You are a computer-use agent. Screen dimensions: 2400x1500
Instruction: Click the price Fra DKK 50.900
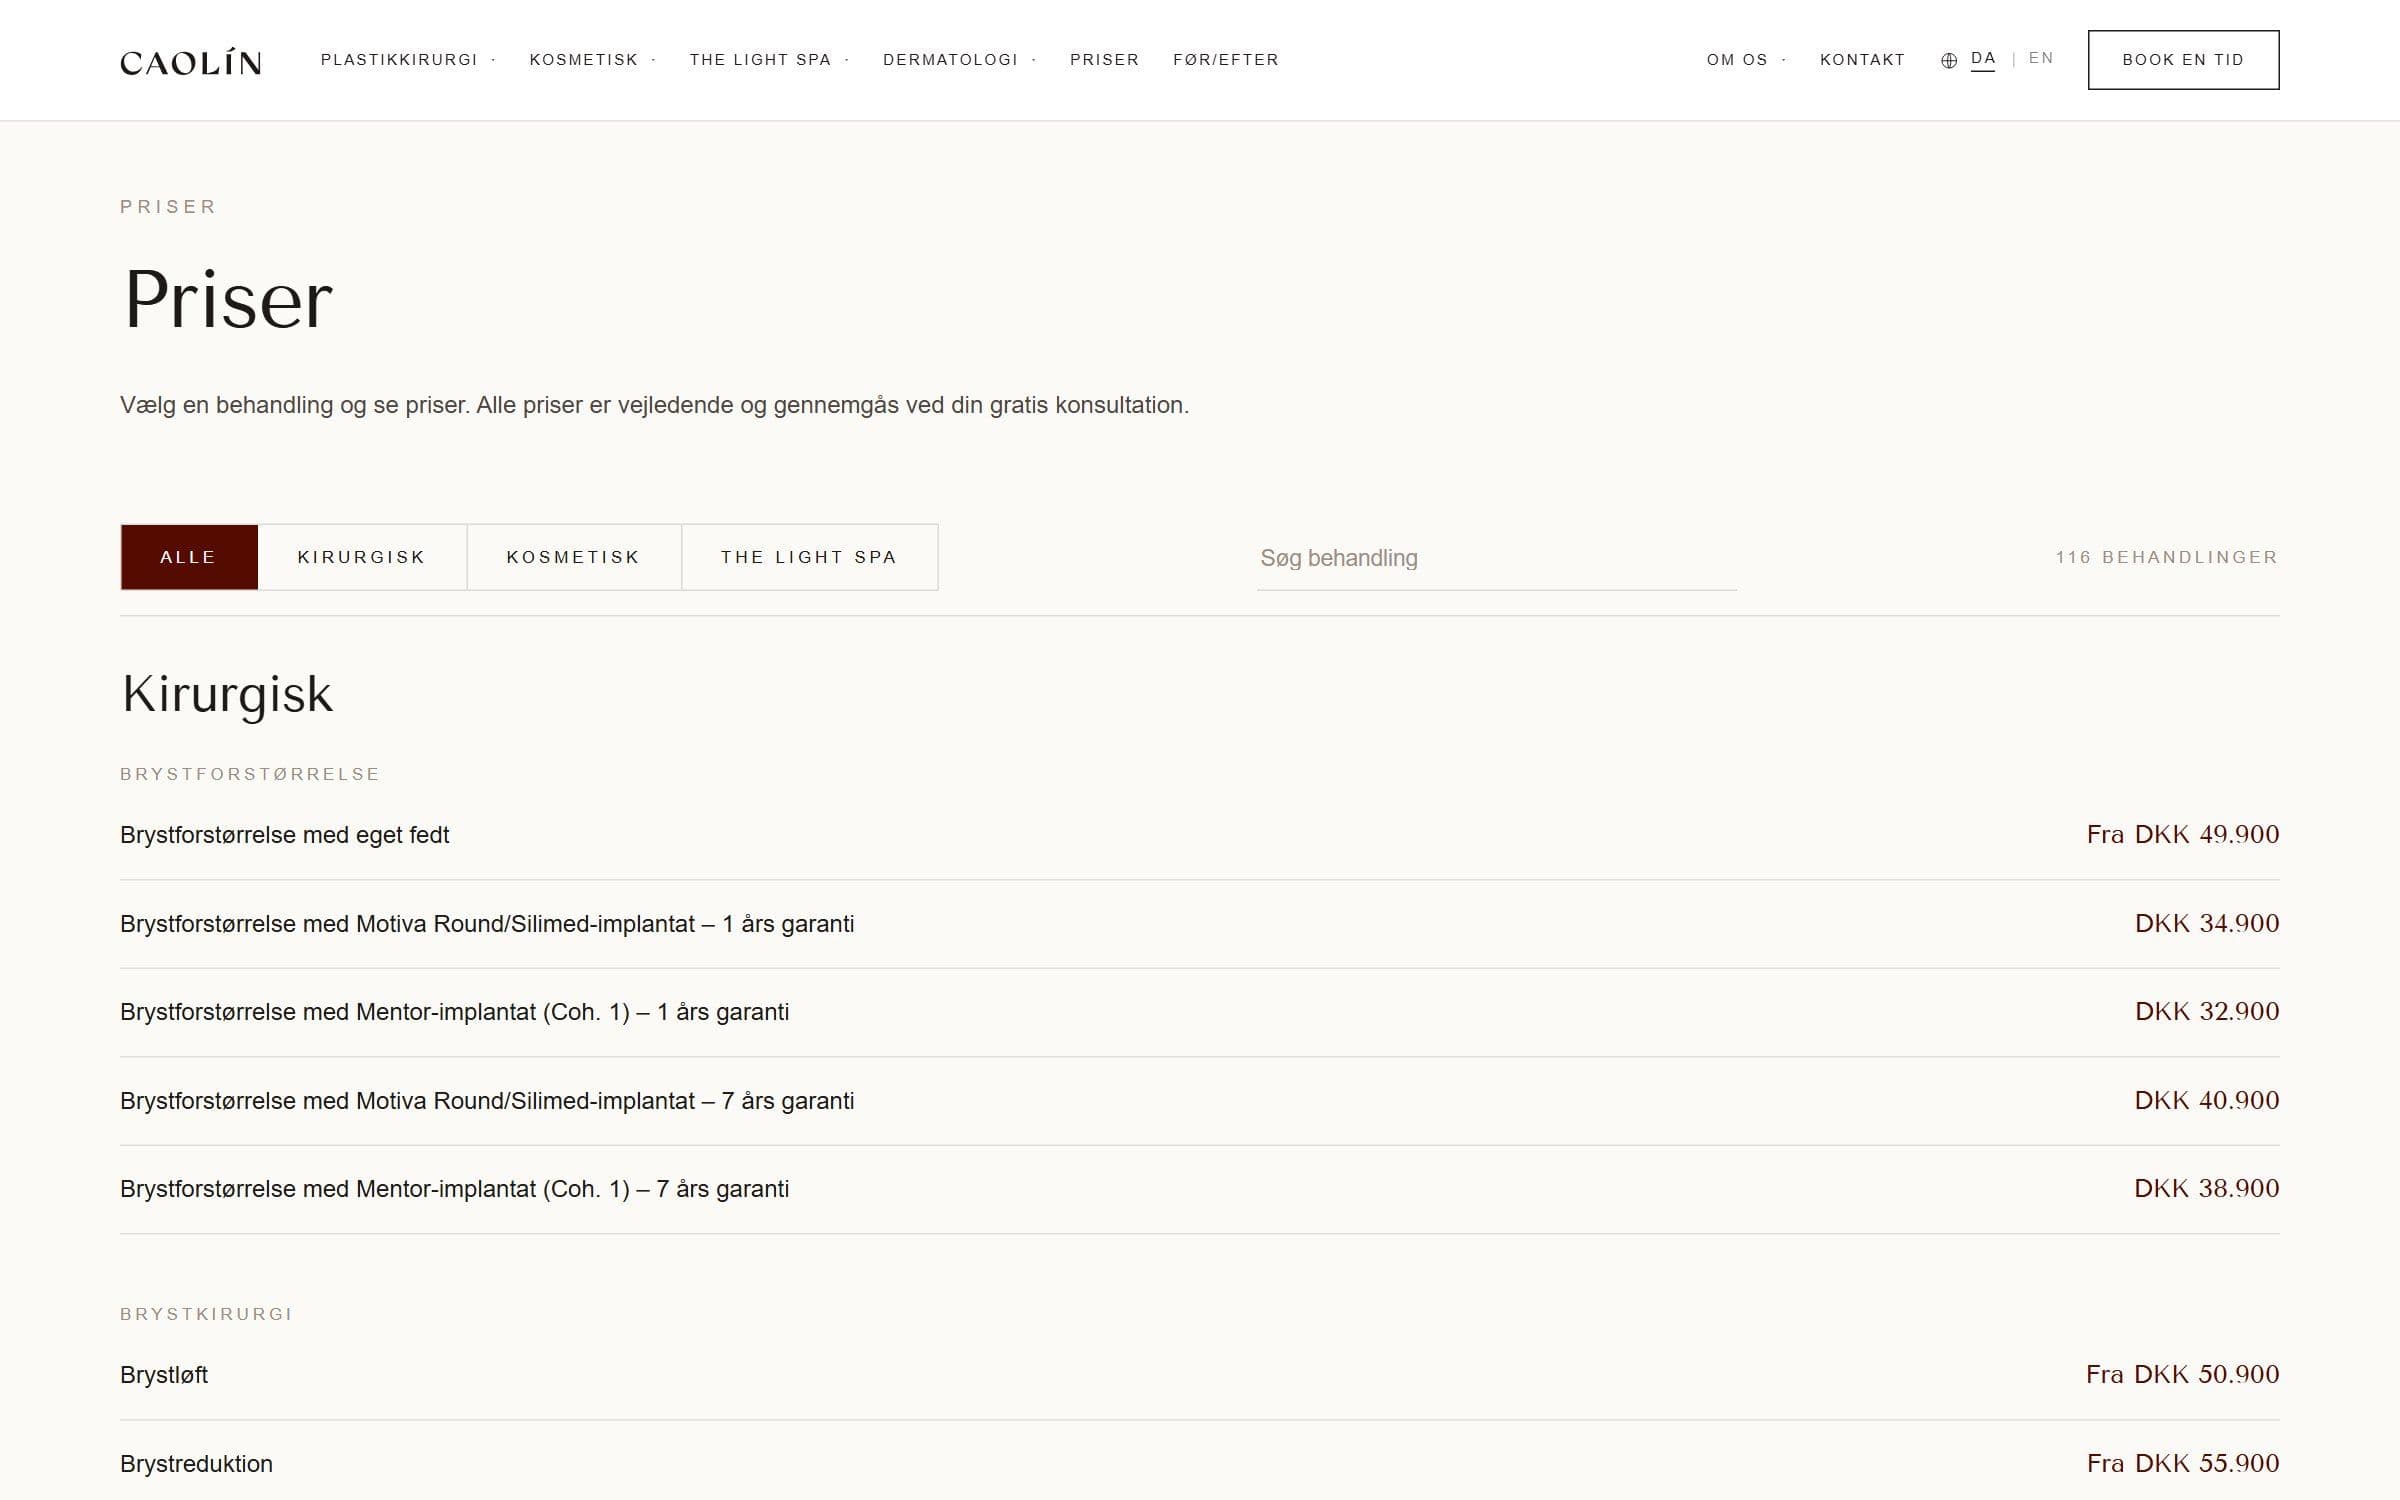[2183, 1374]
